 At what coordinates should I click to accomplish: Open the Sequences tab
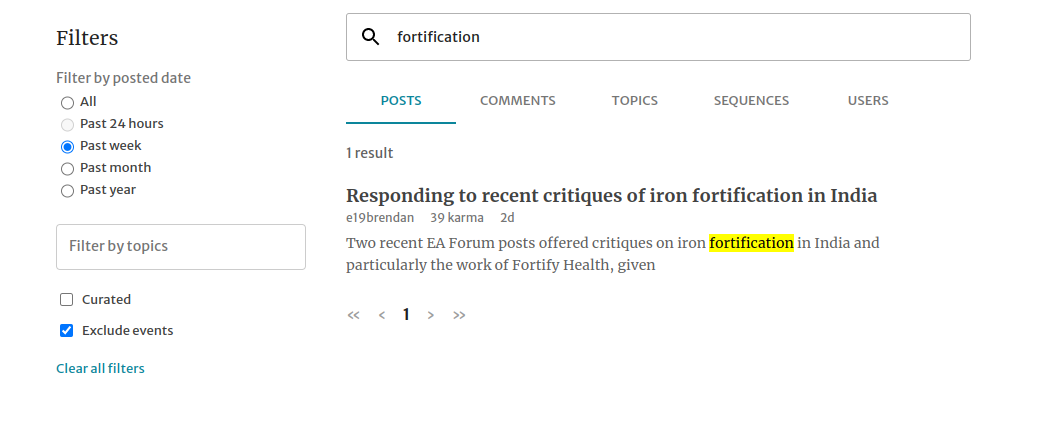pyautogui.click(x=751, y=101)
